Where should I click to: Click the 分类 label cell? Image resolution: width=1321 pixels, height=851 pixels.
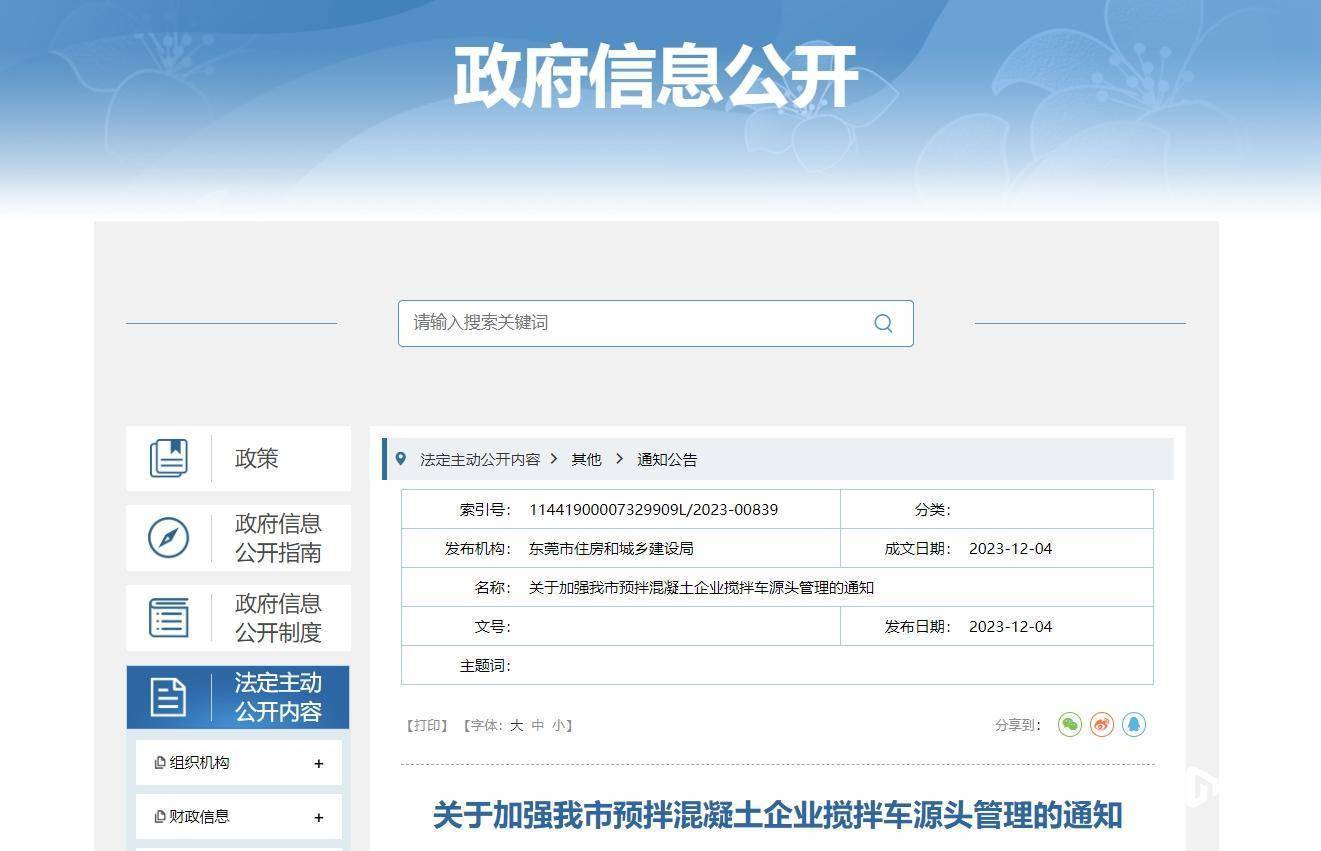932,509
